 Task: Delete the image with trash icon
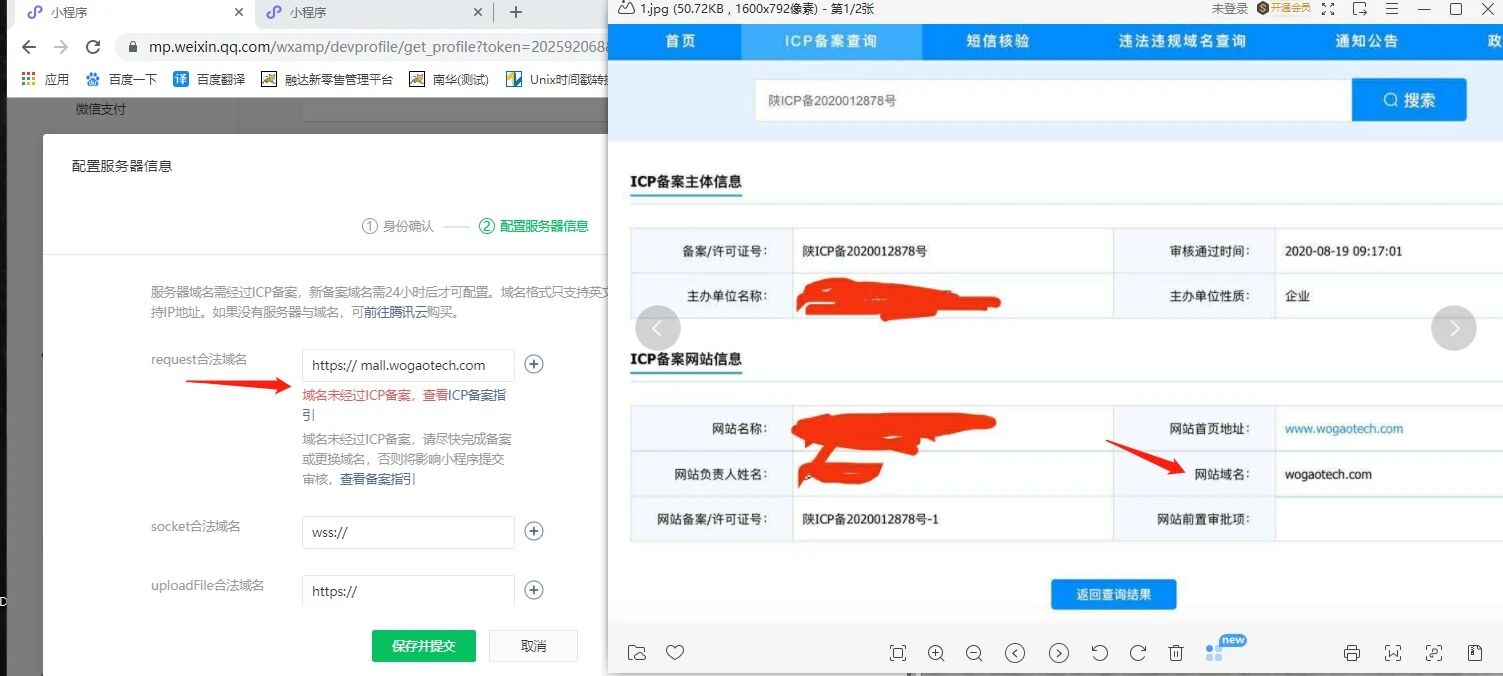[1176, 653]
